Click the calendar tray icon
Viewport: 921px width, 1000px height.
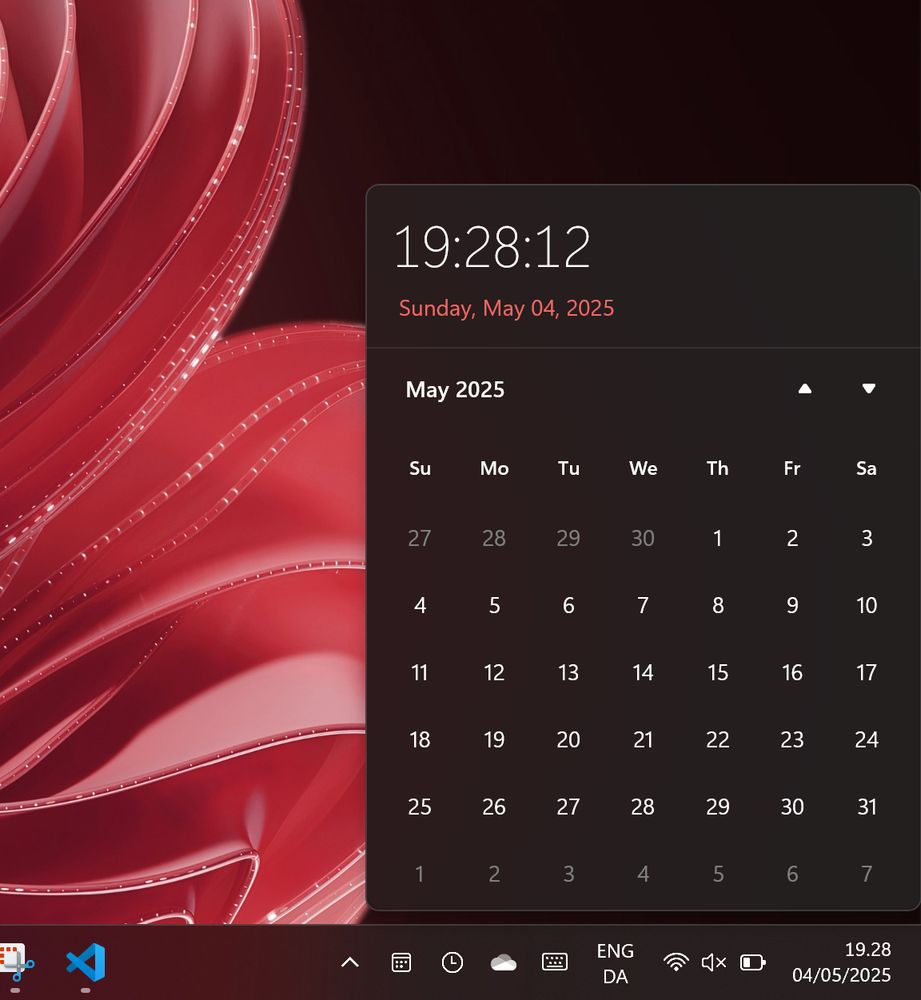pos(401,962)
